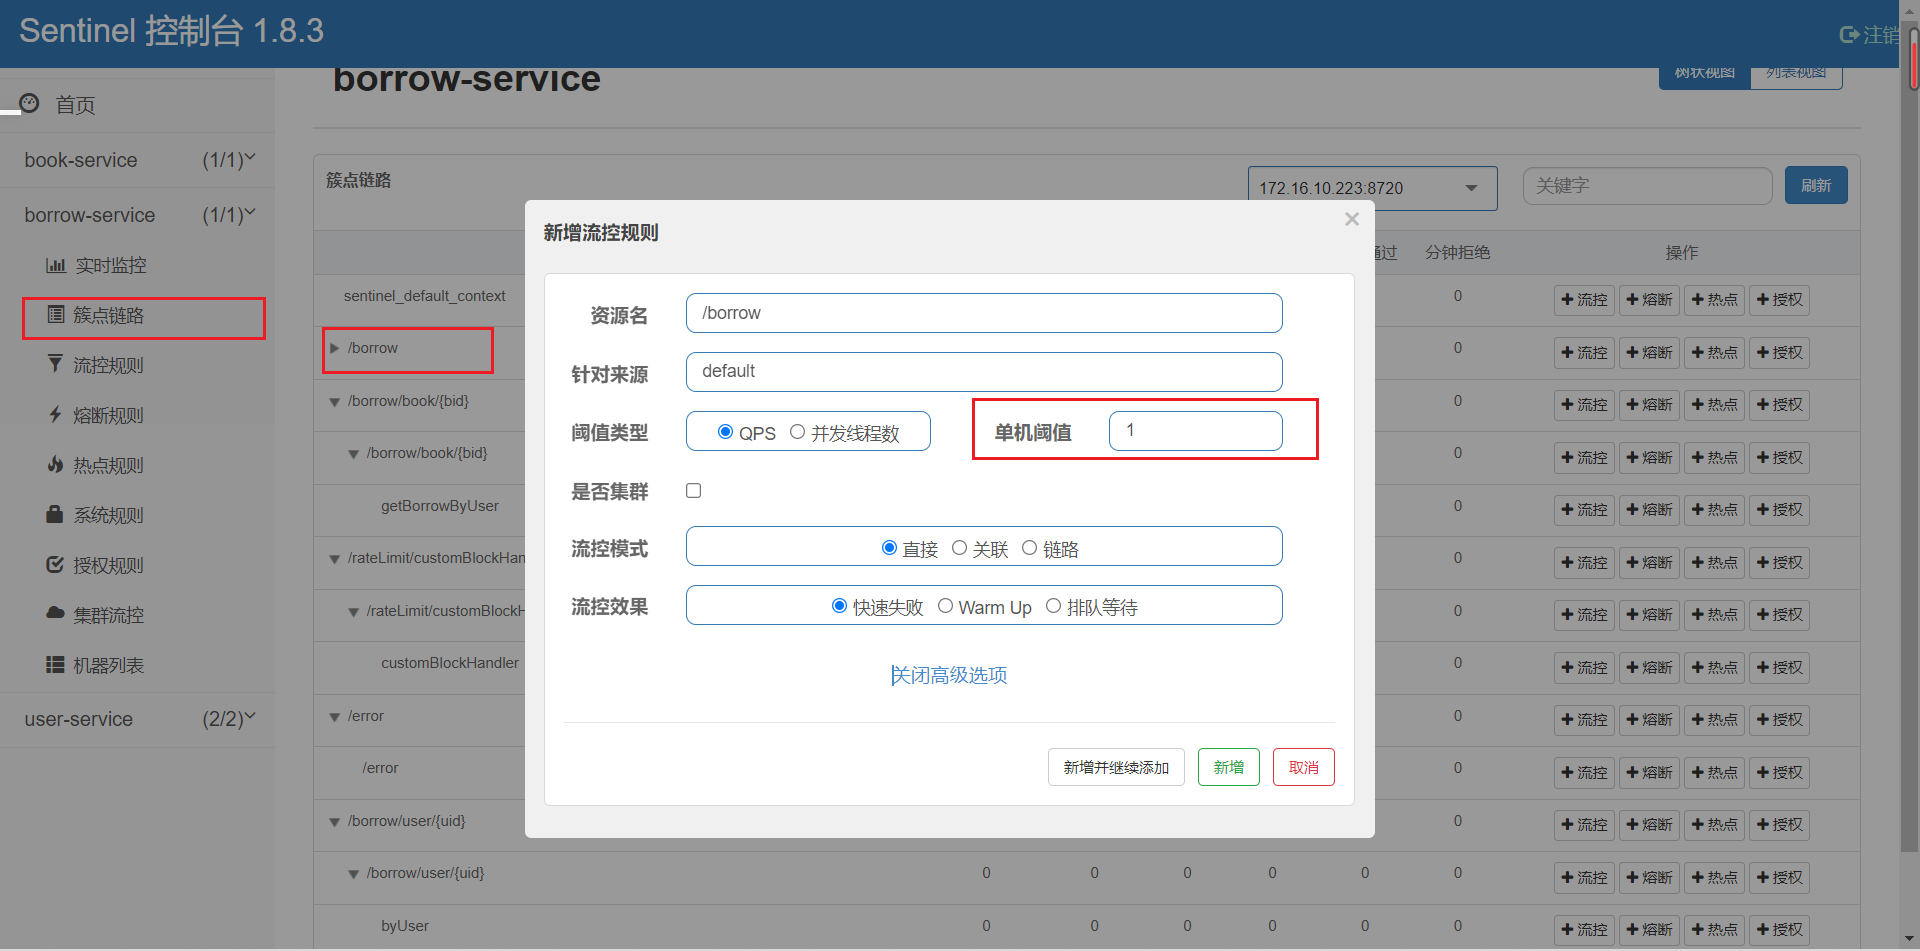The image size is (1920, 951).
Task: Click the 热点规则 fire icon
Action: (x=55, y=464)
